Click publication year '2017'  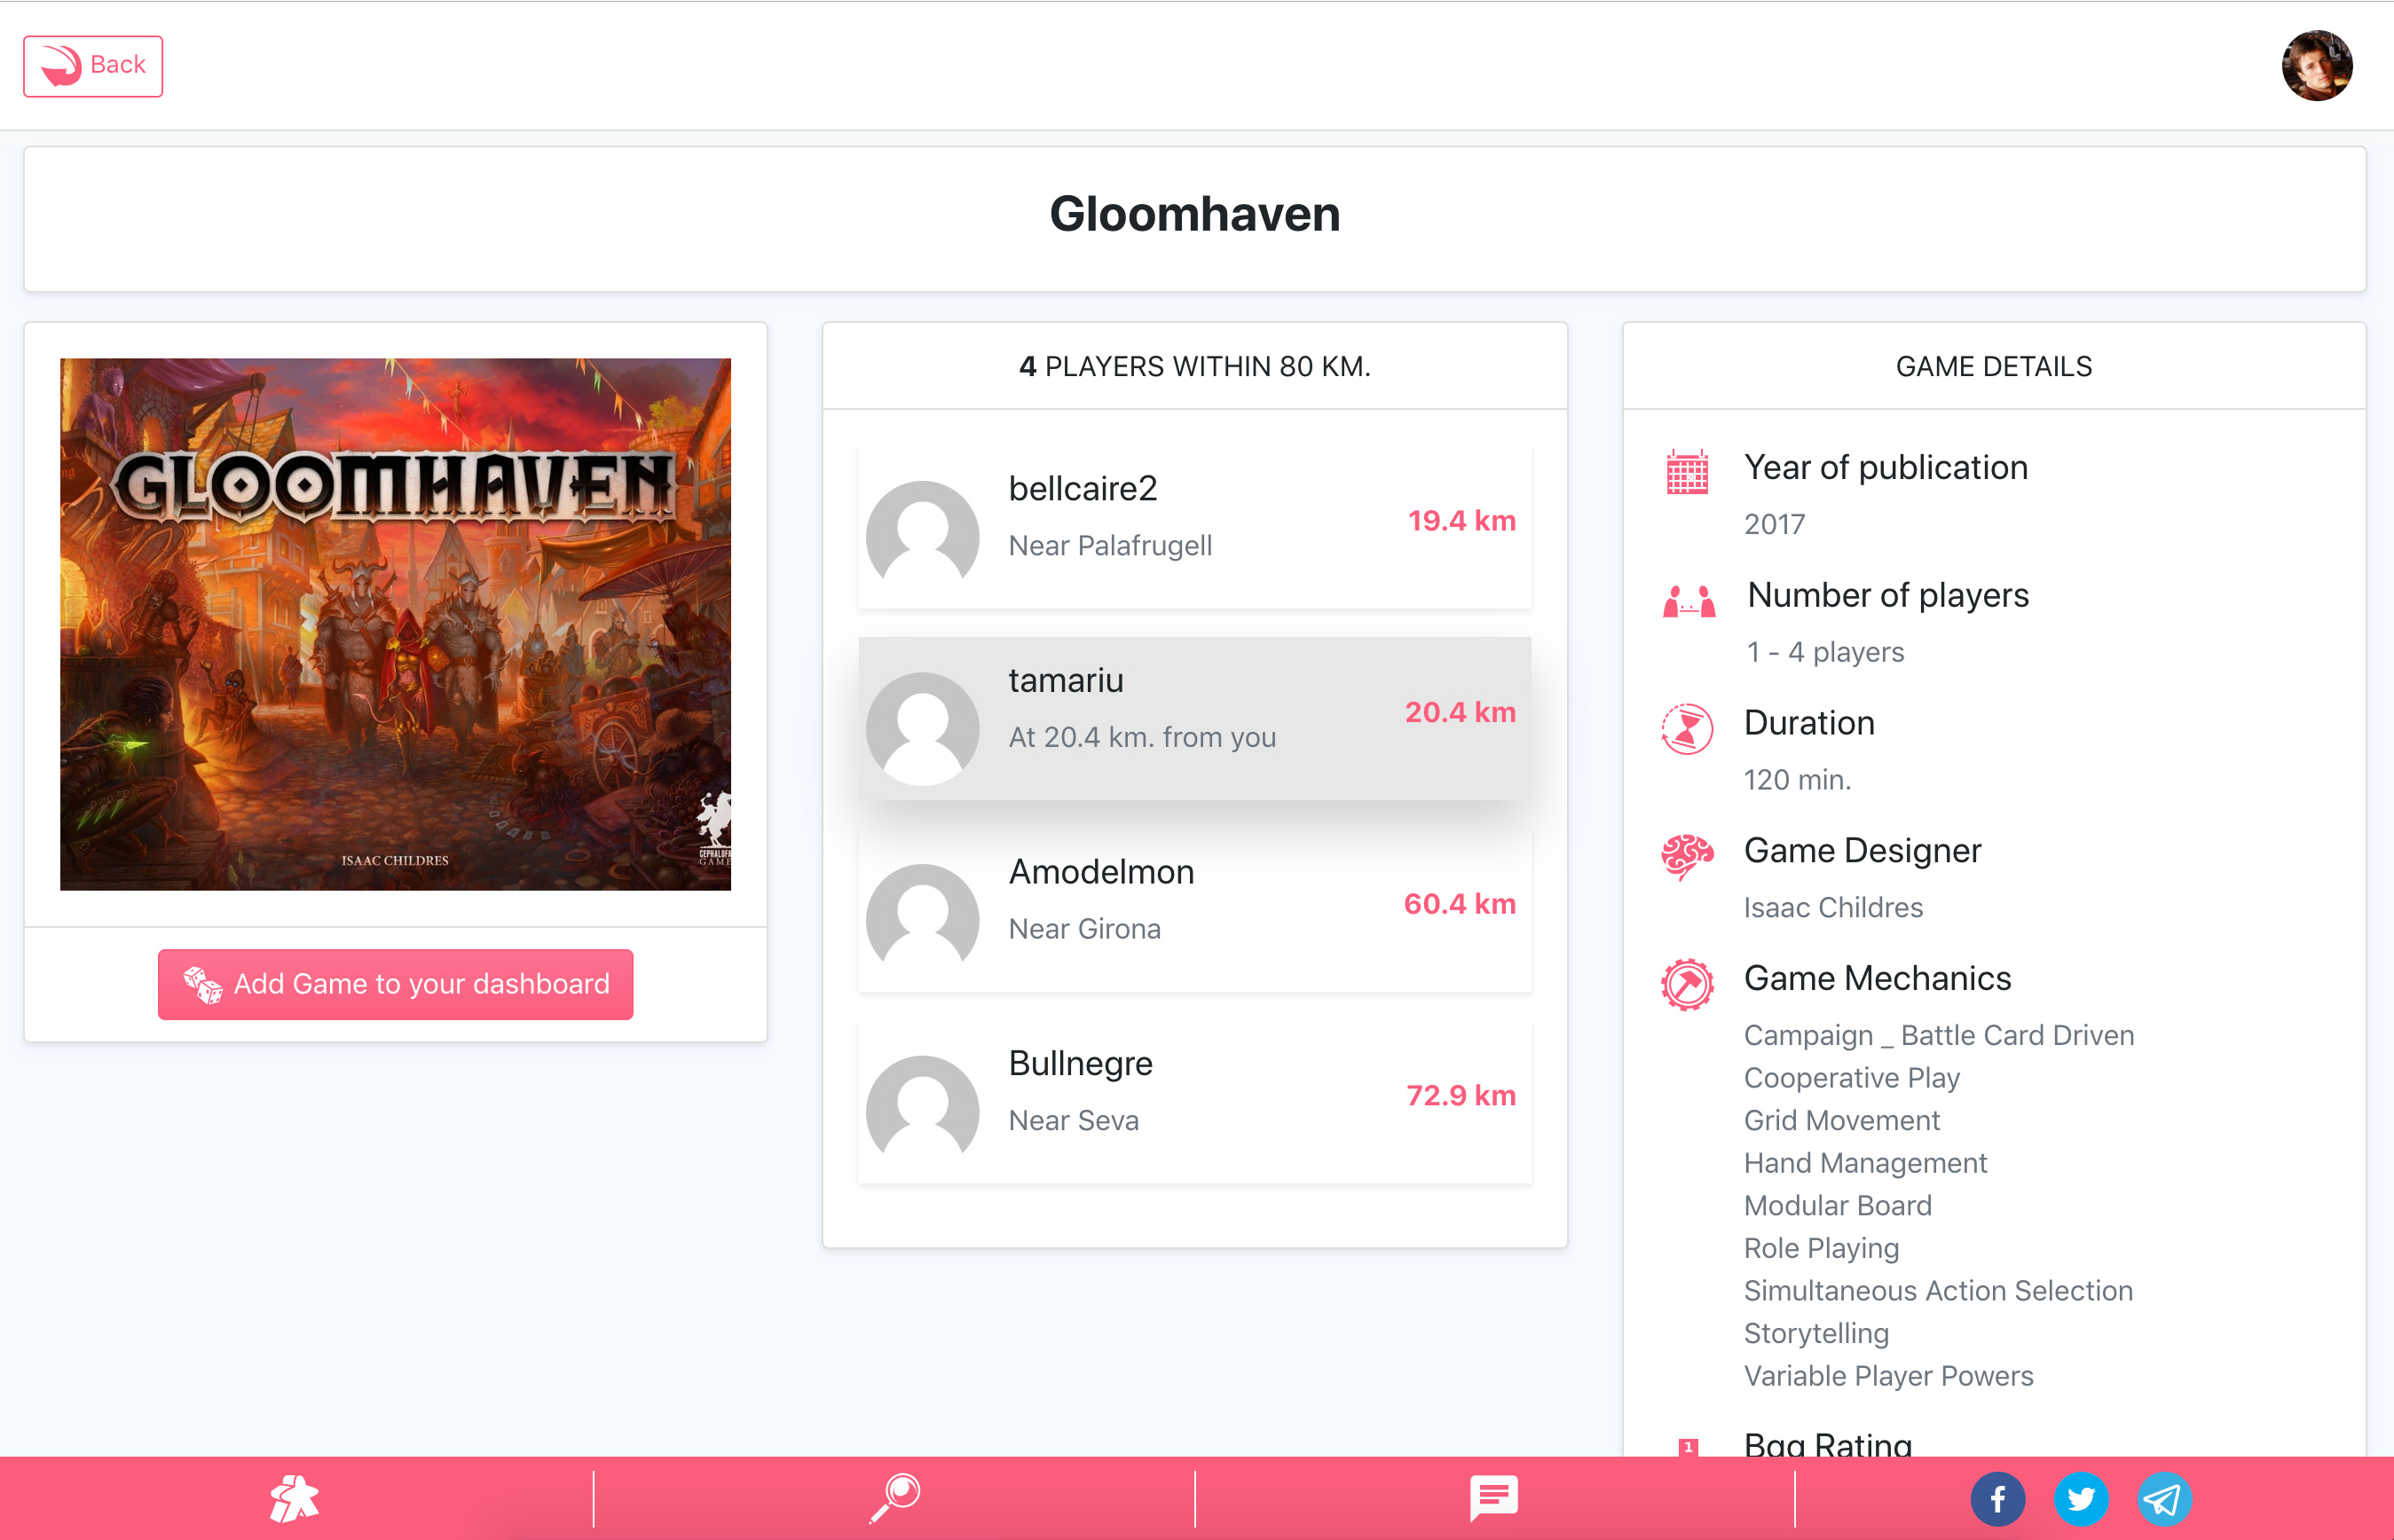(1774, 524)
